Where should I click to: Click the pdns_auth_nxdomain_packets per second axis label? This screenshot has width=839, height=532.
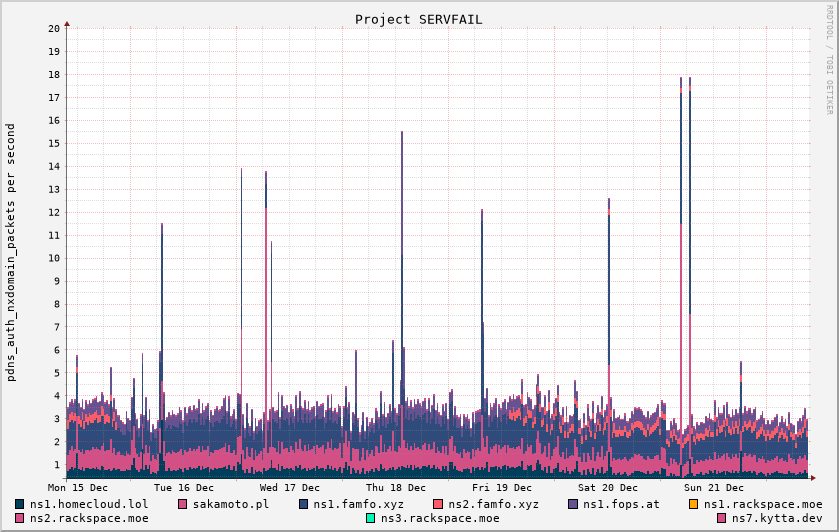coord(11,252)
